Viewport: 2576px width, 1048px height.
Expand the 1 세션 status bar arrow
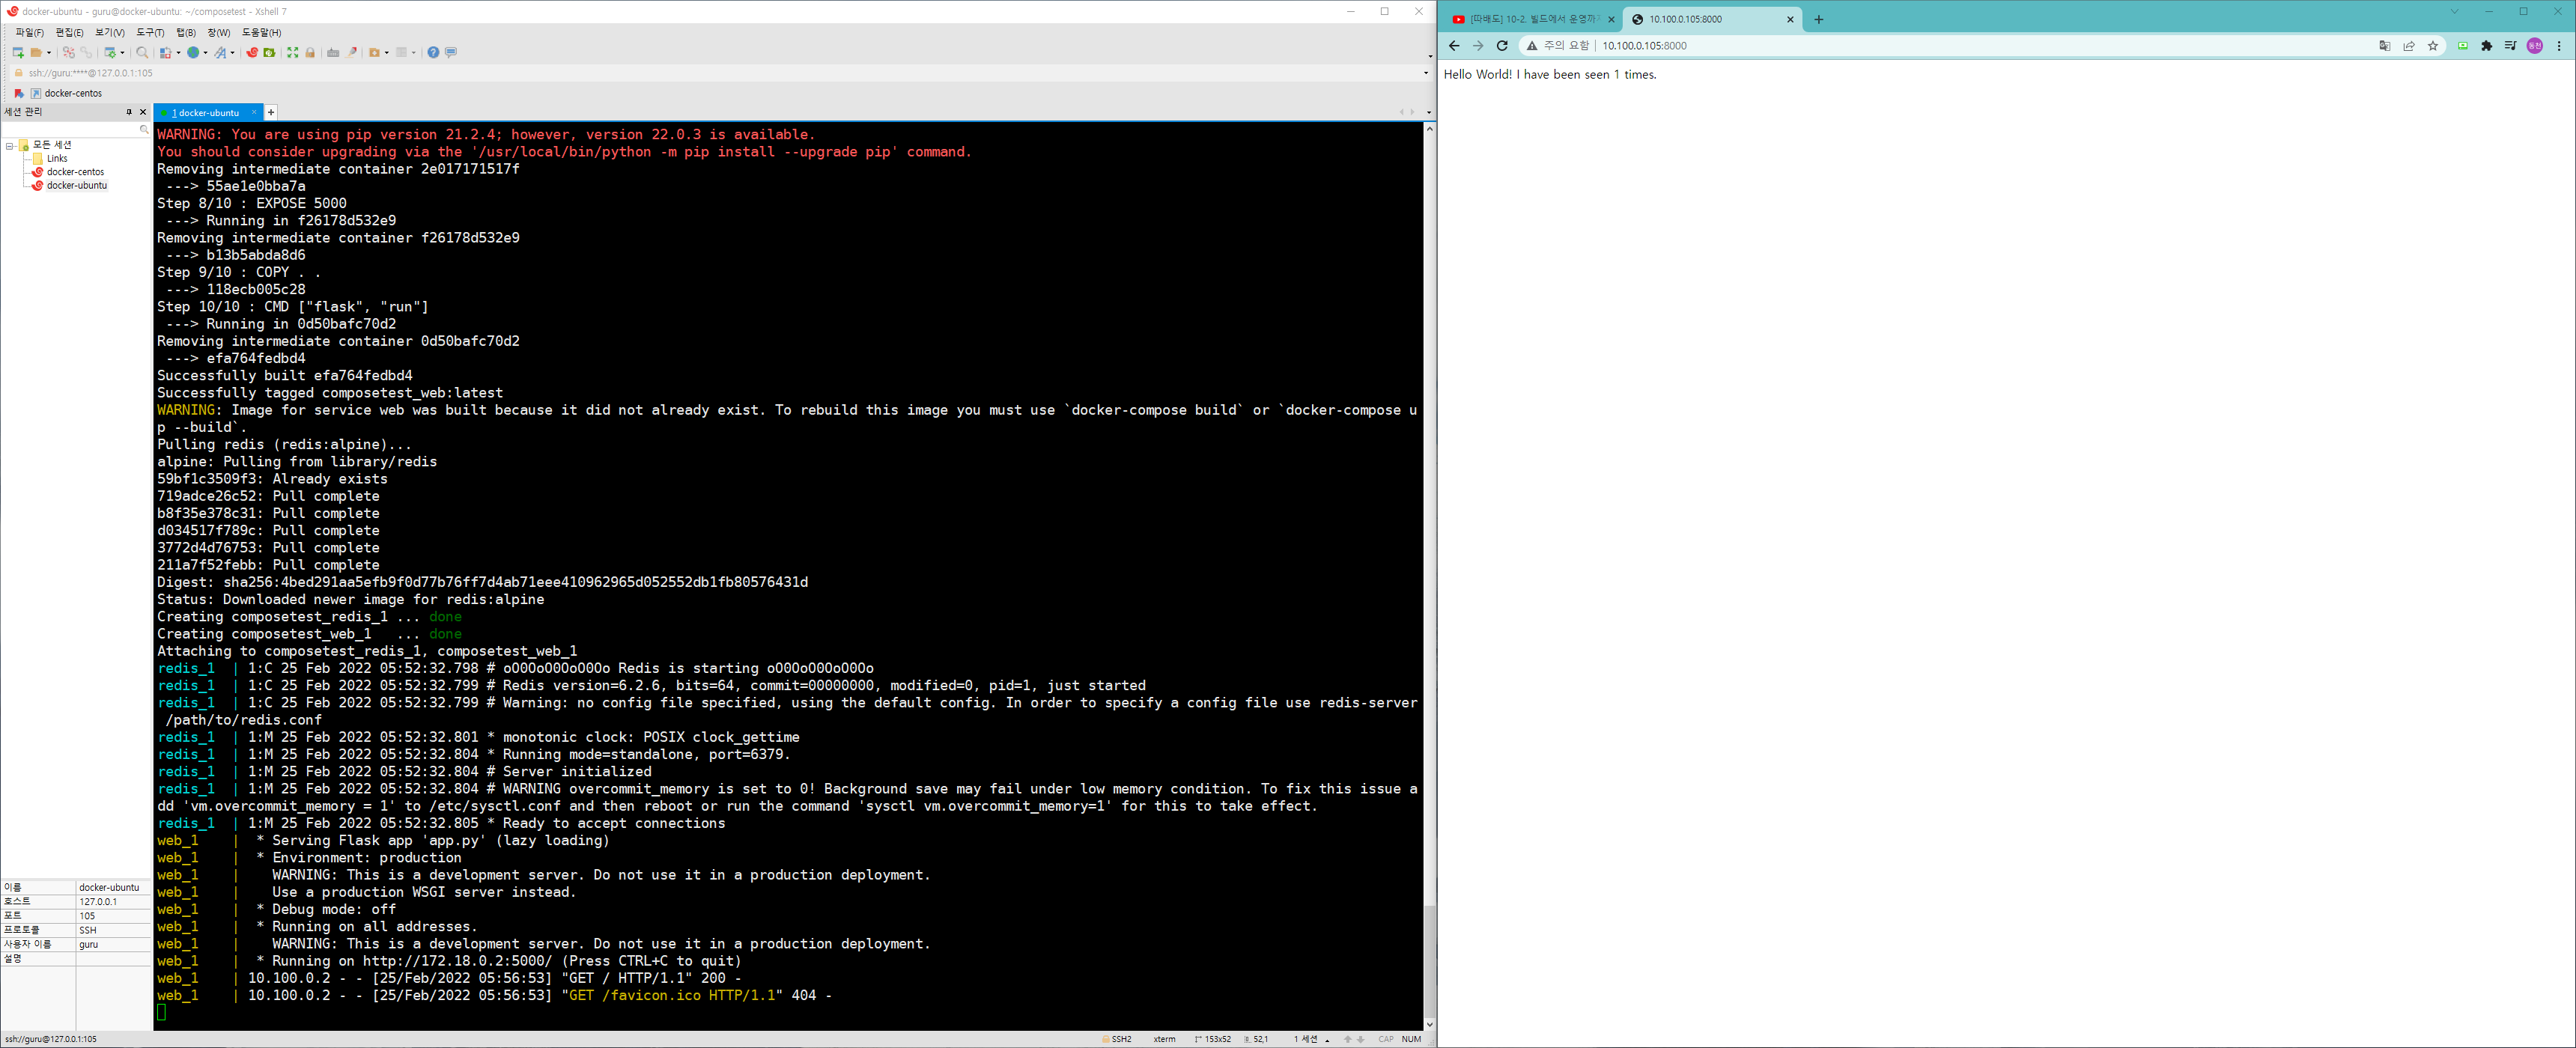pos(1327,1040)
